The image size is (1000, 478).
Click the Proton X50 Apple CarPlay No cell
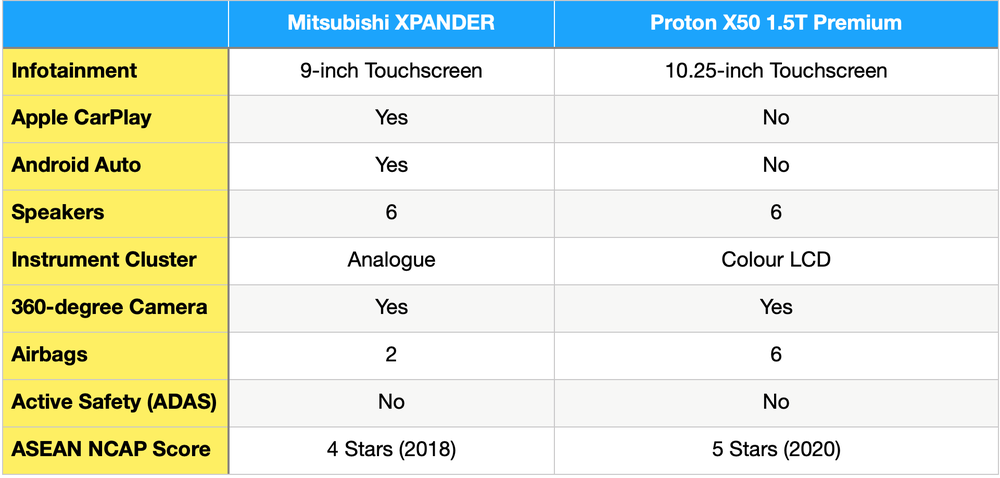(x=775, y=118)
